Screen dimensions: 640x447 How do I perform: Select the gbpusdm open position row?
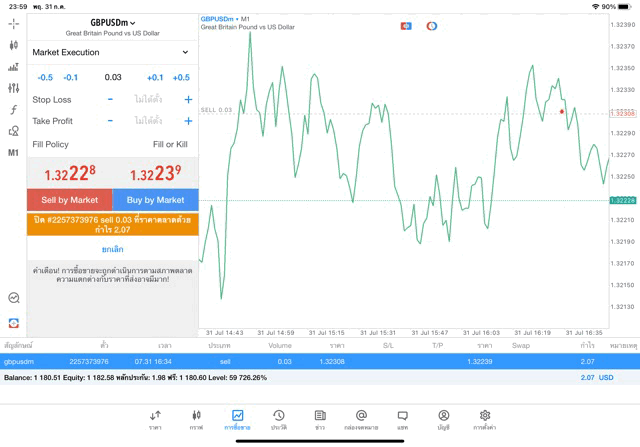click(x=320, y=361)
